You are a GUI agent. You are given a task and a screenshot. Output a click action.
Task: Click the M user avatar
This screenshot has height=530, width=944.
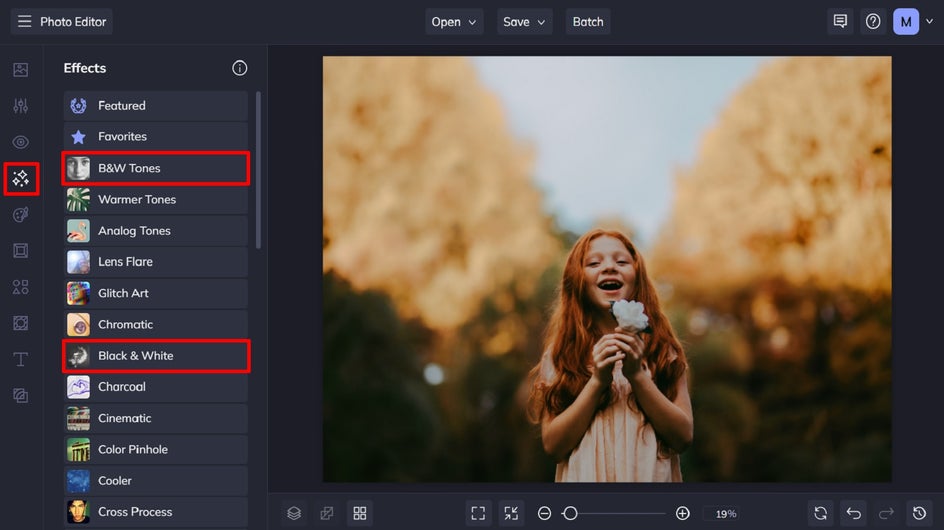pyautogui.click(x=905, y=22)
